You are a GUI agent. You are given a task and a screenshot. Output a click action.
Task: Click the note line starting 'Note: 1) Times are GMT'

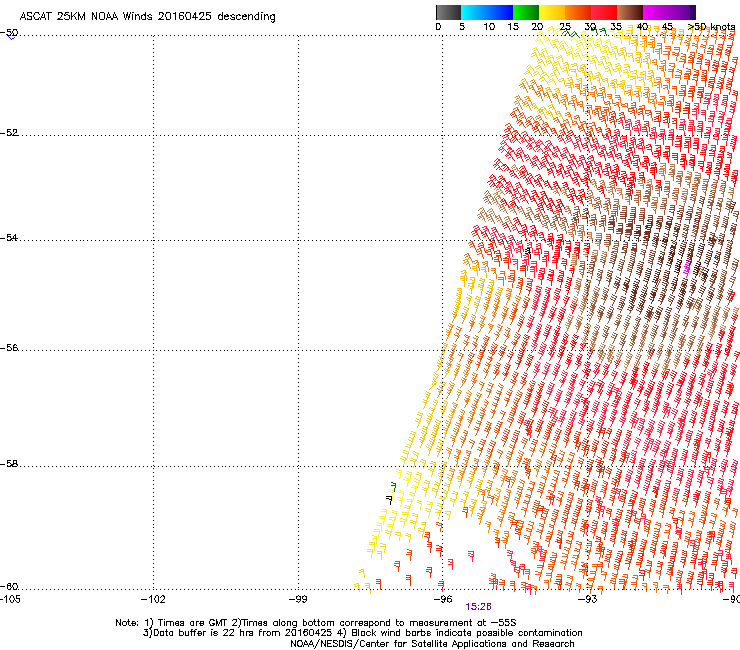click(x=316, y=623)
